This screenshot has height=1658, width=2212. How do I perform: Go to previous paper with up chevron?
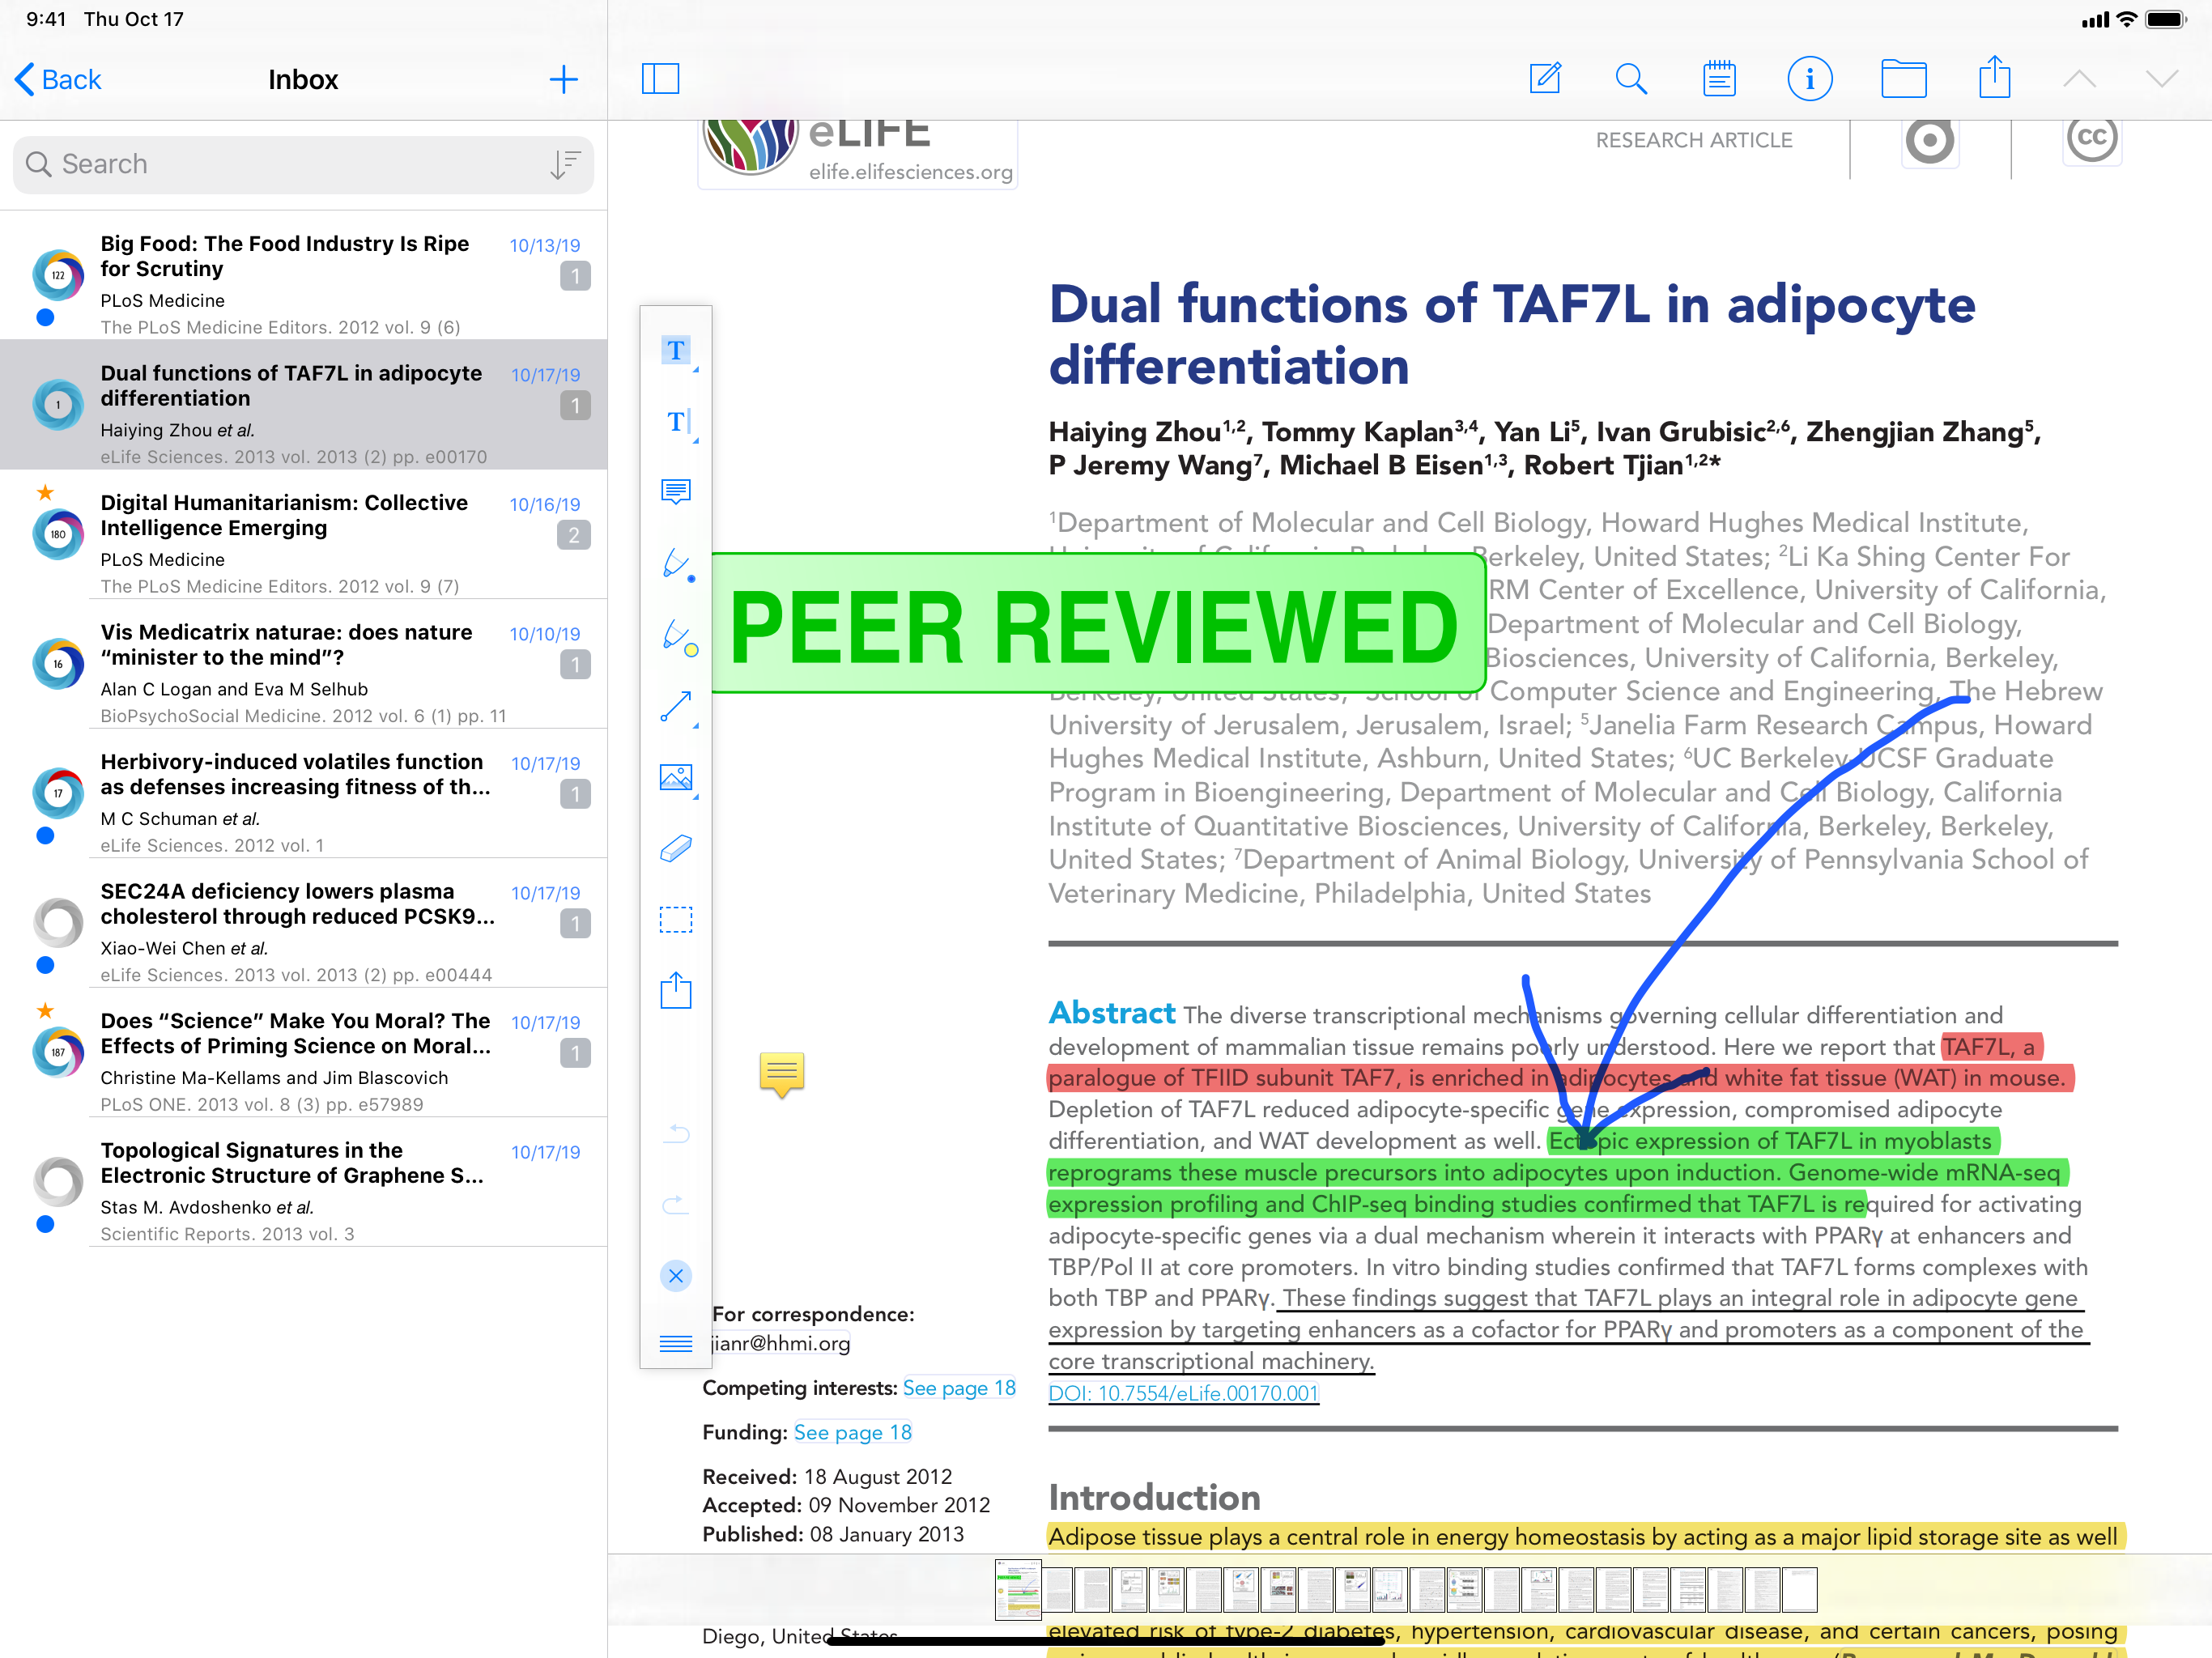point(2079,79)
